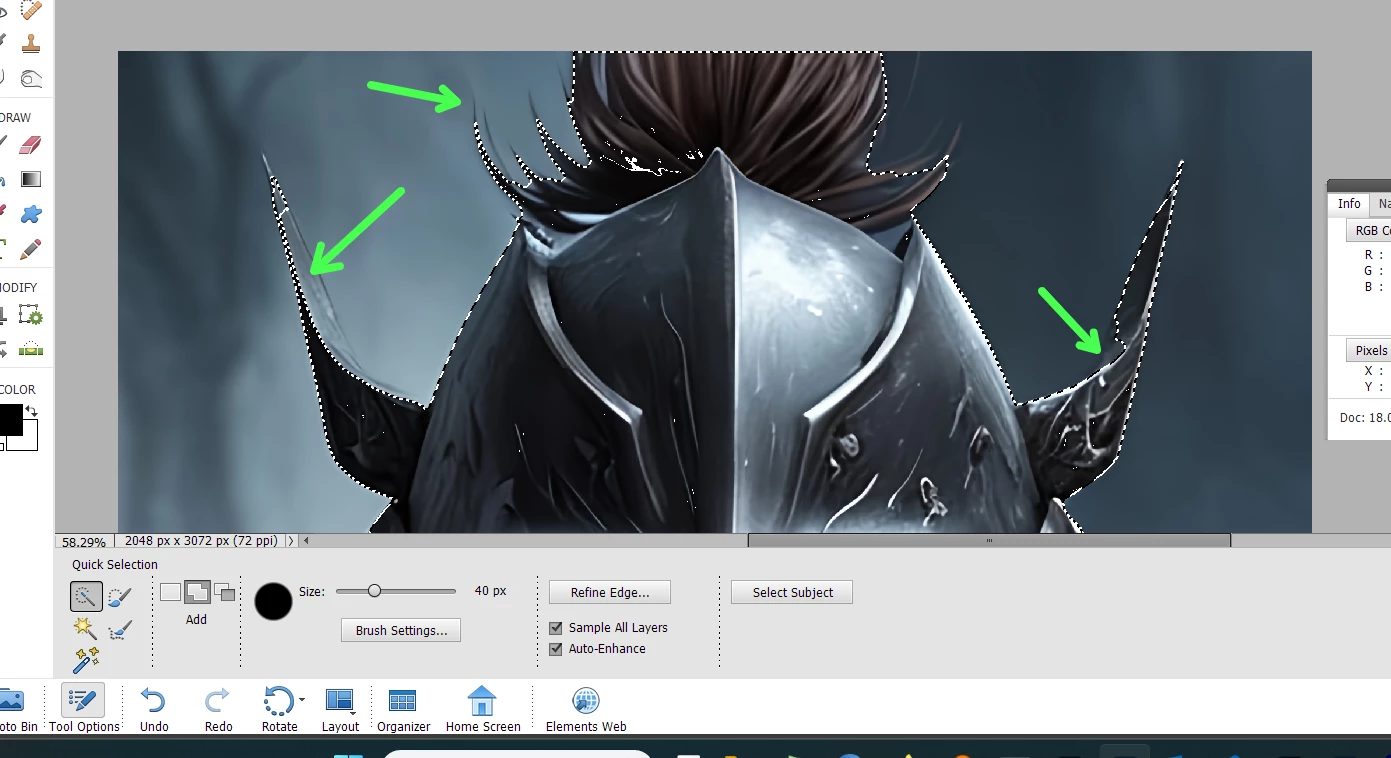The image size is (1391, 758).
Task: Choose the Selection Brush tool option
Action: point(119,597)
